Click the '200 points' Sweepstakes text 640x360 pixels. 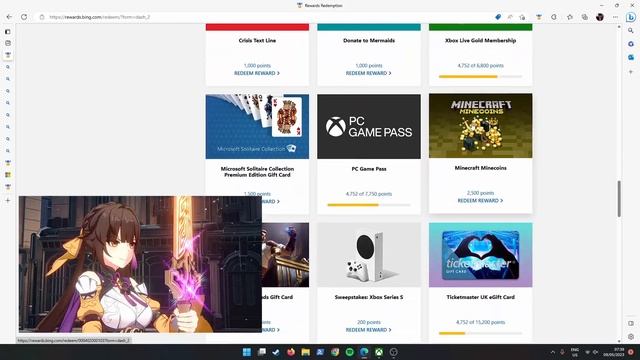369,322
